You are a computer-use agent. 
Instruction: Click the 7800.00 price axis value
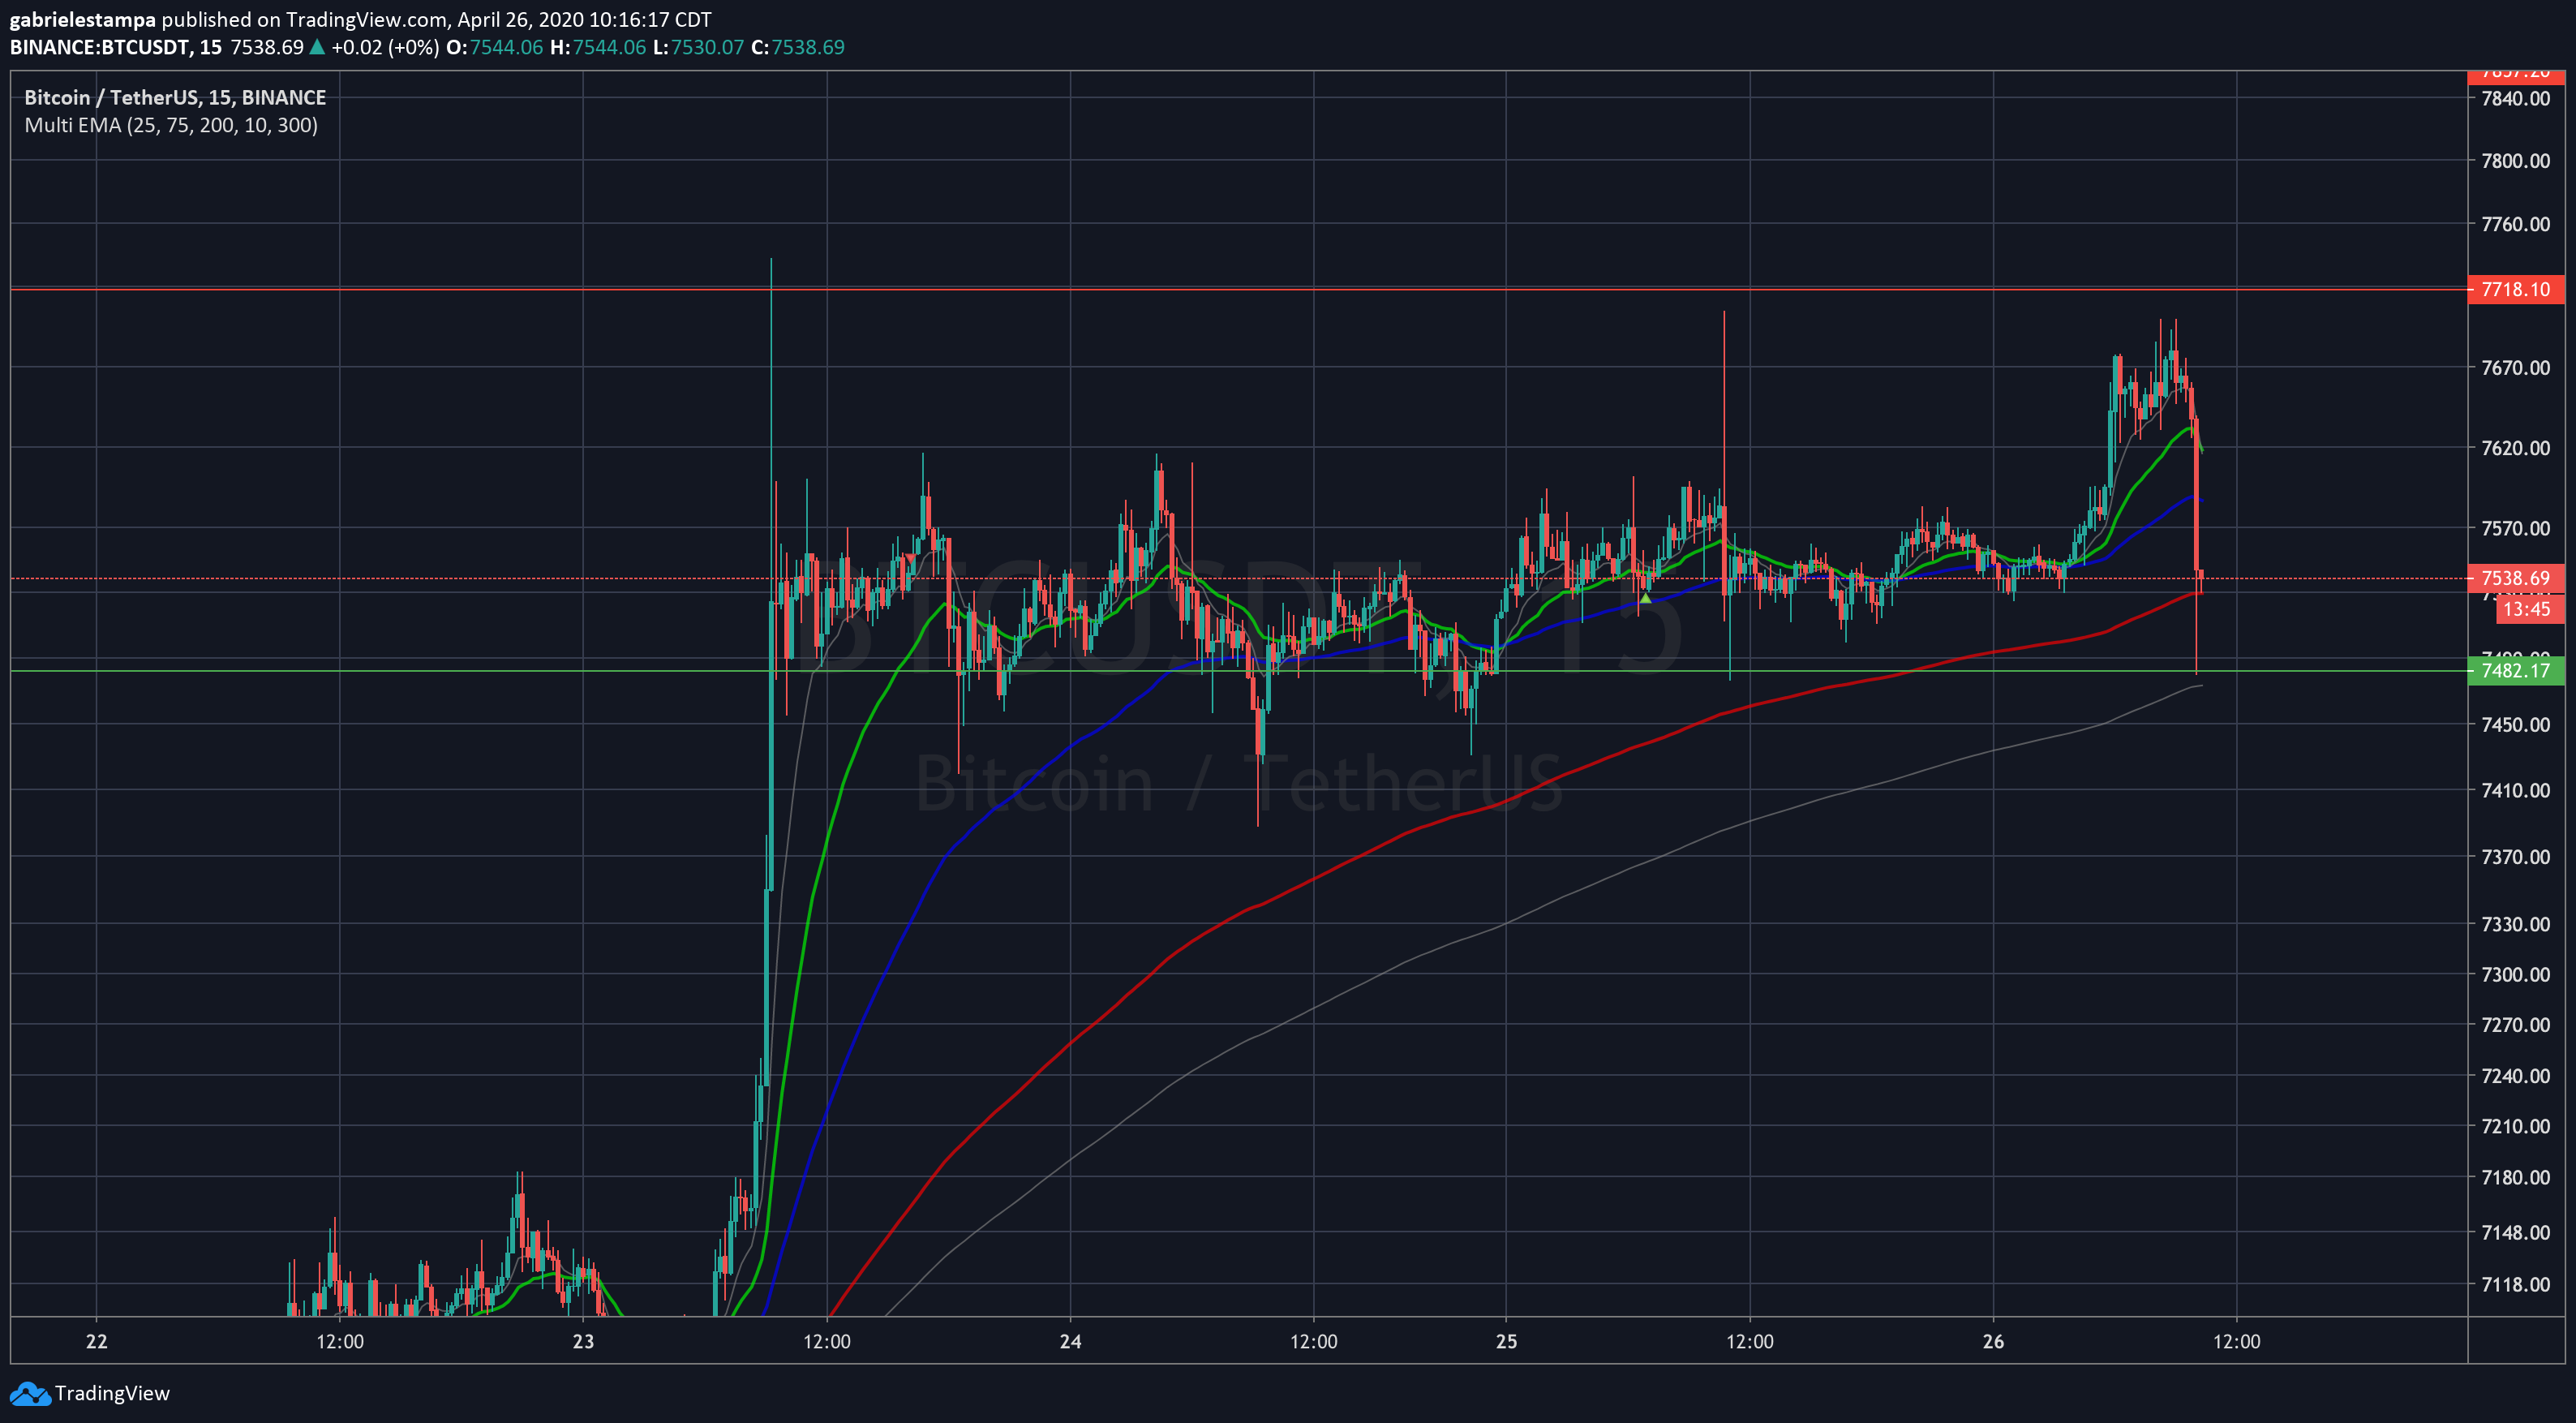click(2515, 161)
